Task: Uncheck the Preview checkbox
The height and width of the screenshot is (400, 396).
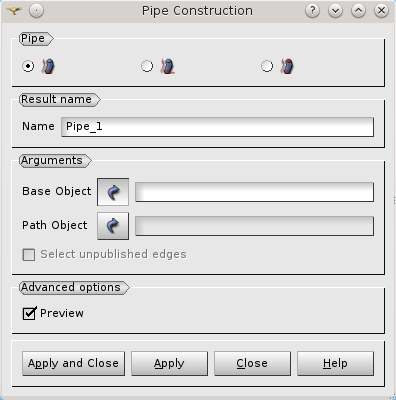Action: pos(29,313)
